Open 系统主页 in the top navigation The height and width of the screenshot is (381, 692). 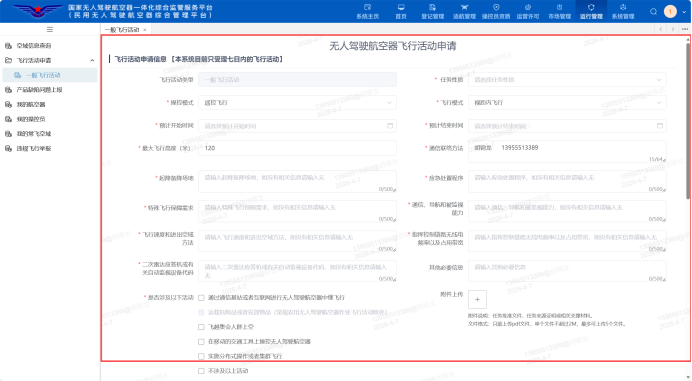(368, 11)
